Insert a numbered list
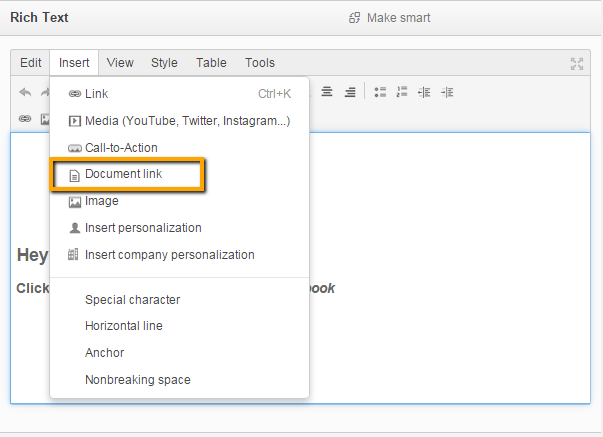The width and height of the screenshot is (603, 437). click(x=403, y=92)
